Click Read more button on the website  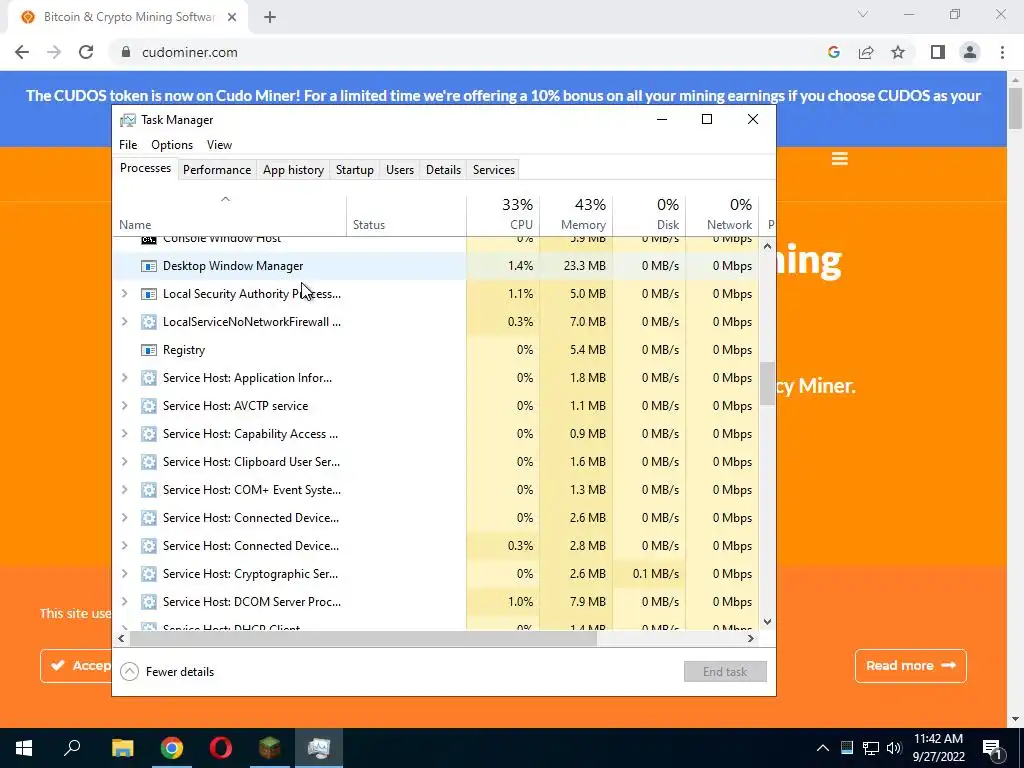pyautogui.click(x=910, y=666)
